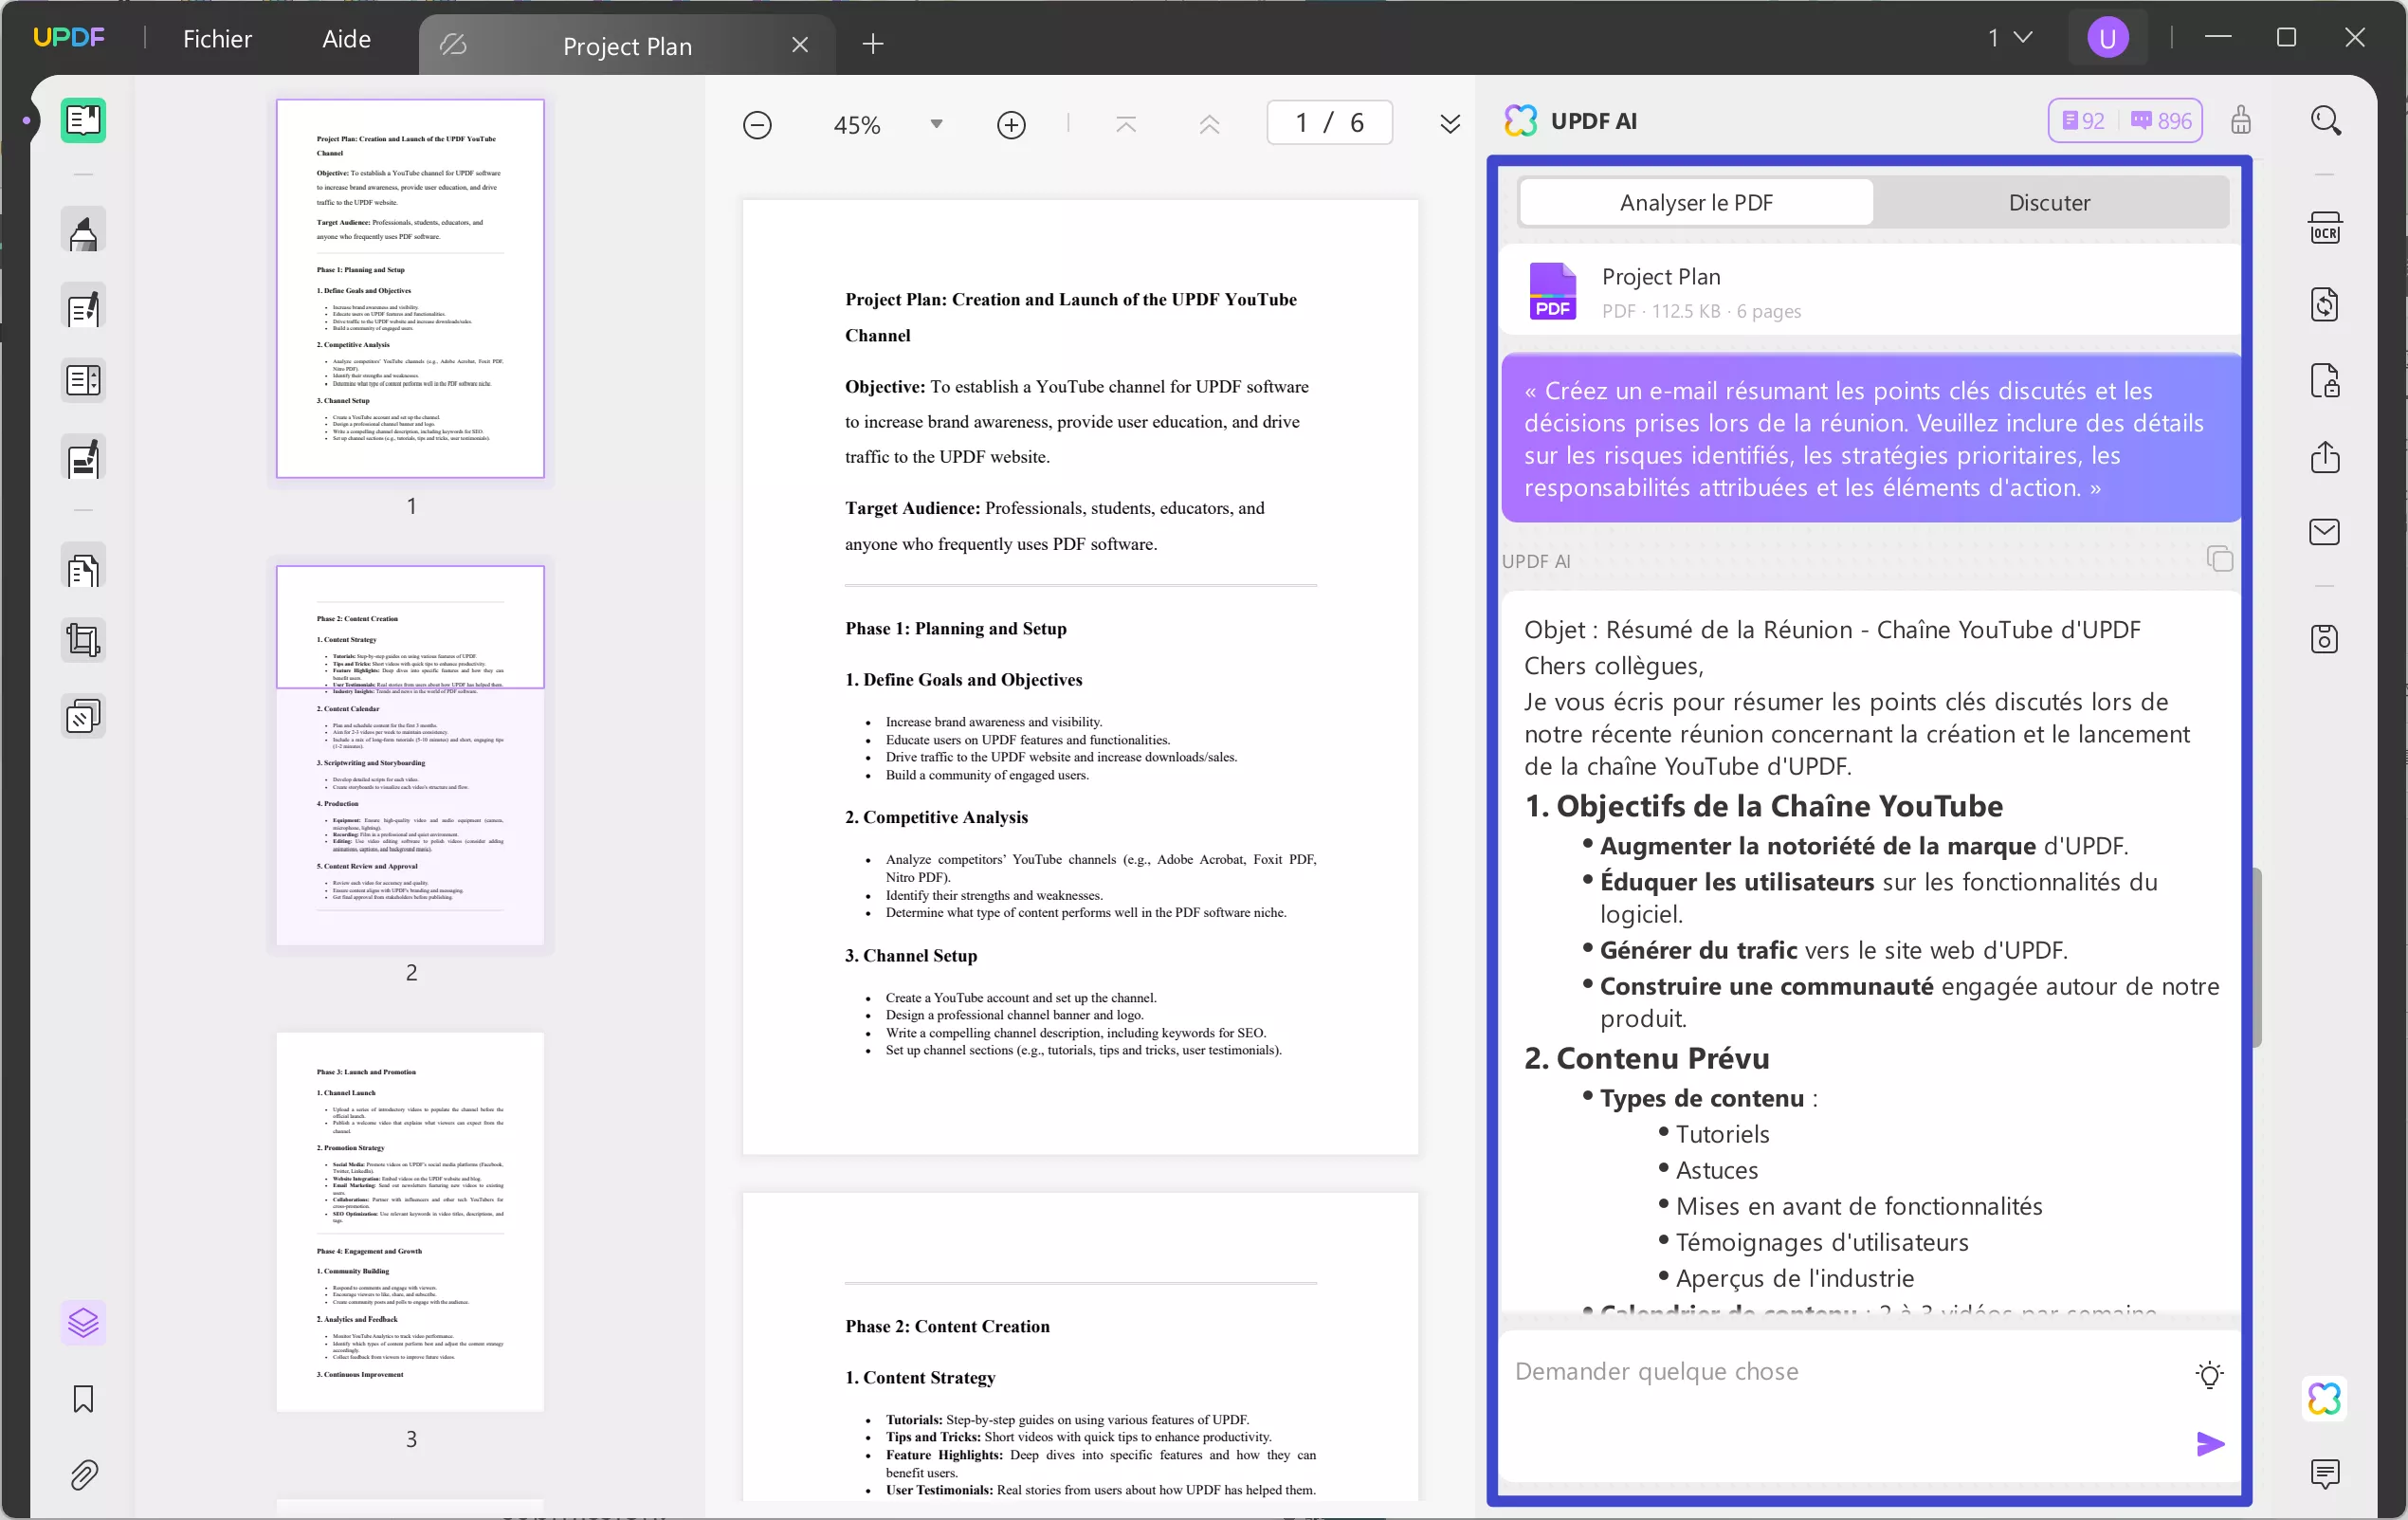Switch to the Analyser le PDF tab

tap(1694, 201)
